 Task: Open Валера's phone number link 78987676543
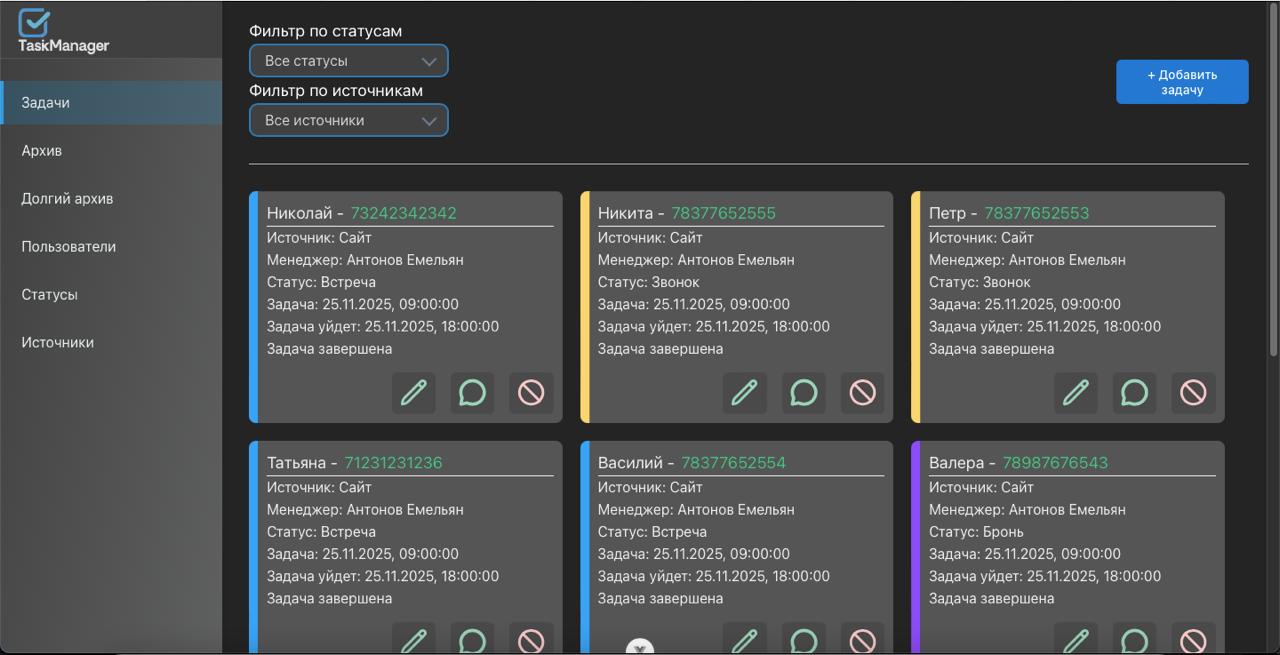point(1055,463)
